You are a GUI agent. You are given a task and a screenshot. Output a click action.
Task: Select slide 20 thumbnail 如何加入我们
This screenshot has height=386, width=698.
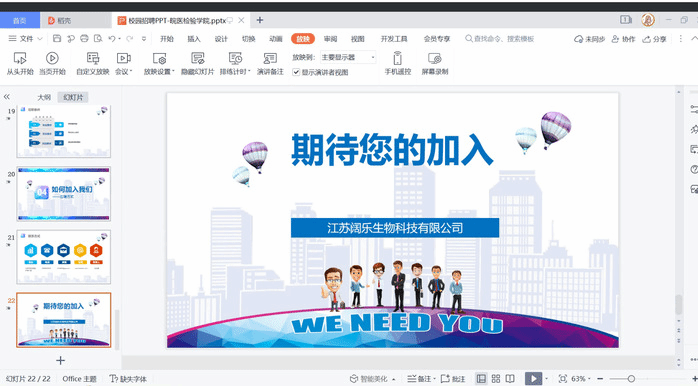[x=64, y=194]
